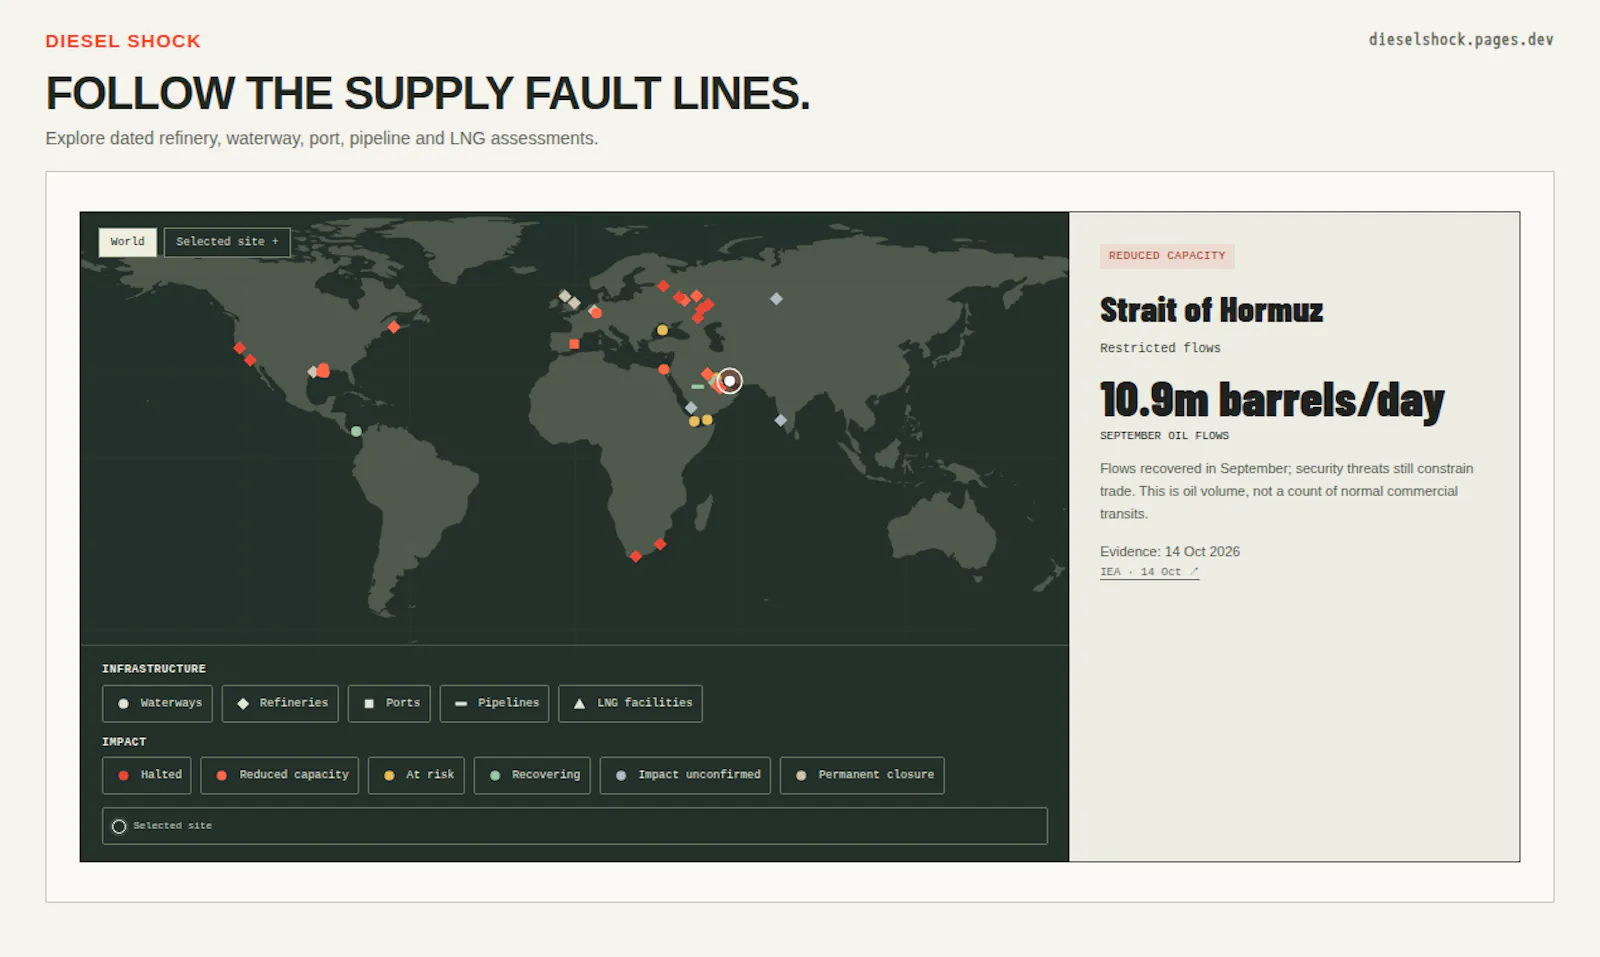Click the northern beige diamond marker in the UK

565,296
